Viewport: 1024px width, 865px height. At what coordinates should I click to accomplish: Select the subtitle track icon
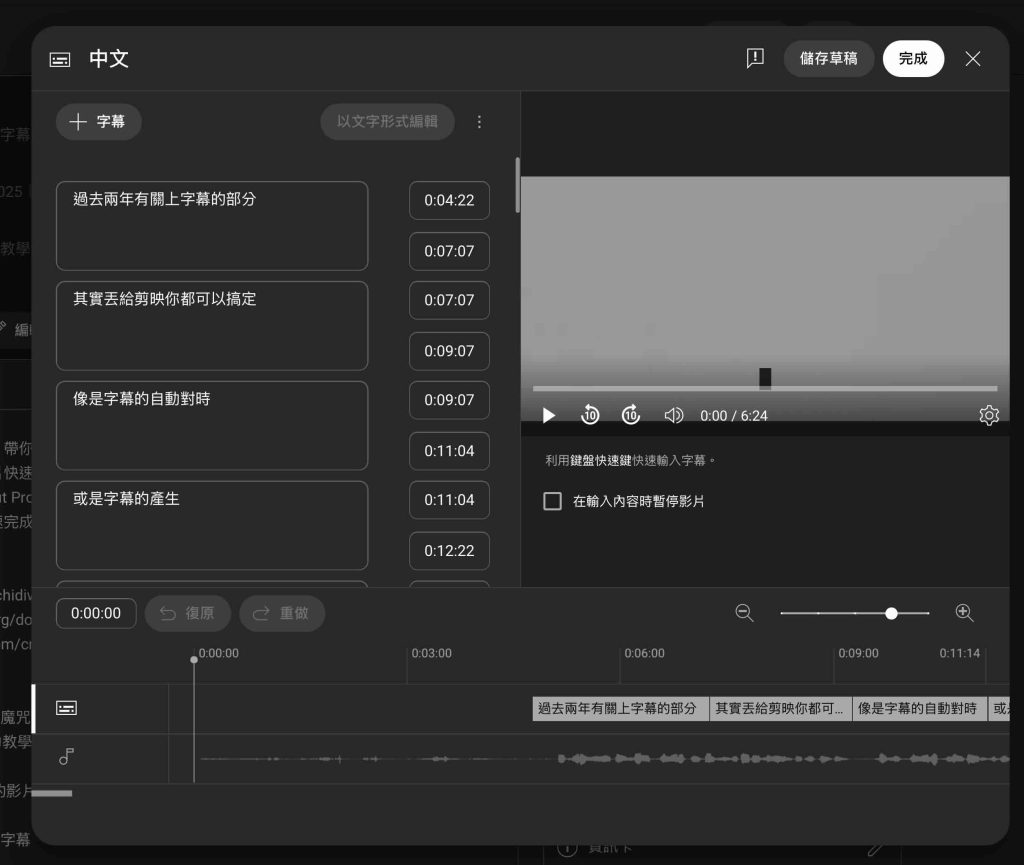[x=67, y=708]
